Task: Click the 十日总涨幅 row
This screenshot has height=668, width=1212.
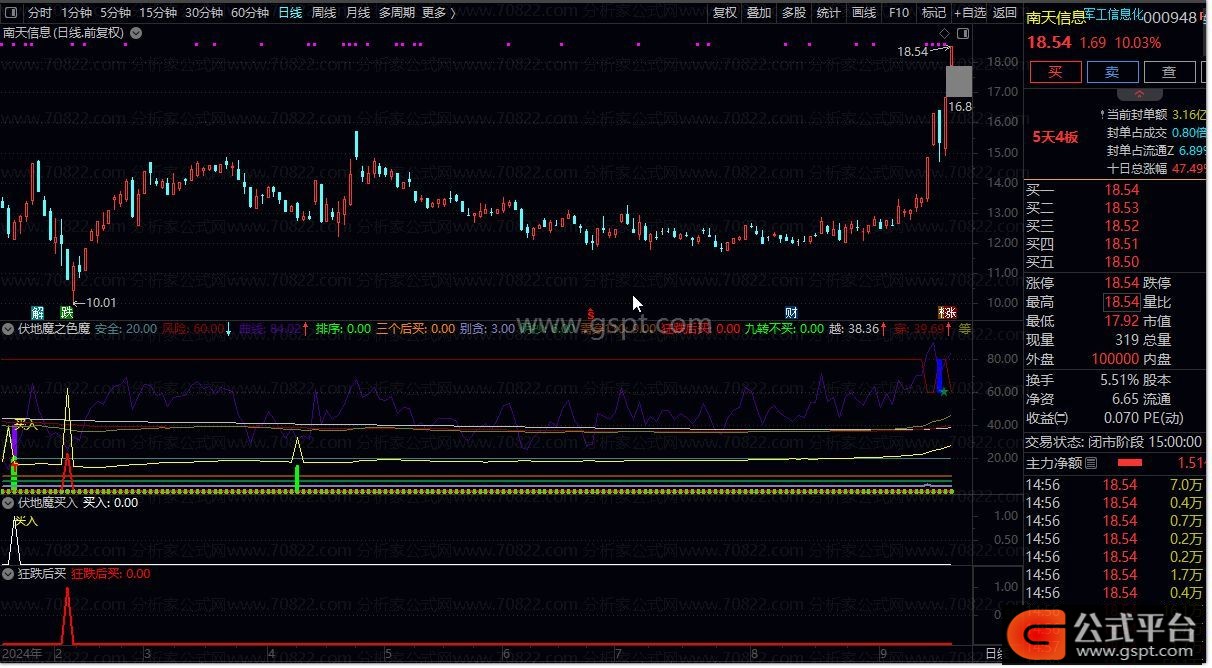Action: tap(1158, 168)
